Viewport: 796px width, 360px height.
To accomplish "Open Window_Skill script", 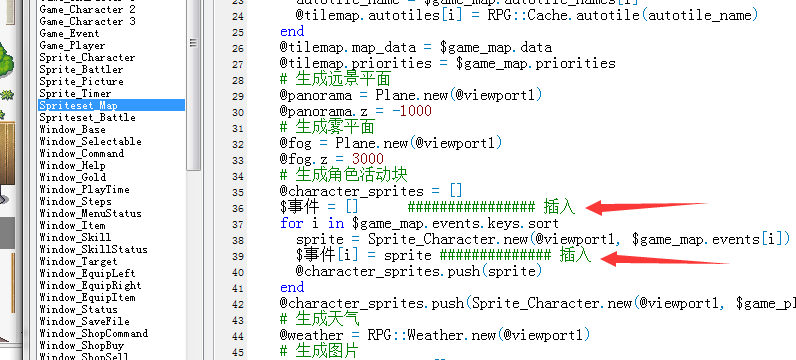I will click(75, 237).
